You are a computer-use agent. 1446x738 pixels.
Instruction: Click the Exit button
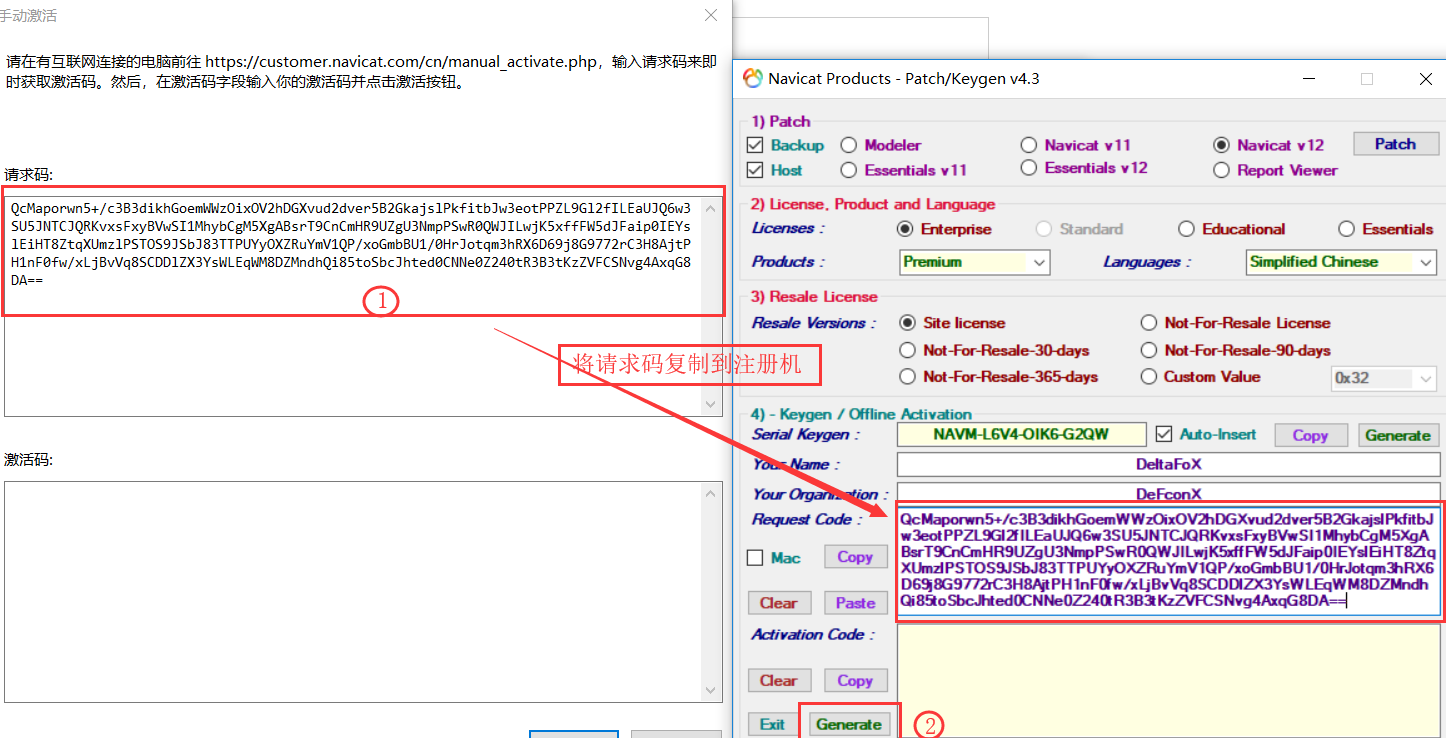tap(772, 724)
